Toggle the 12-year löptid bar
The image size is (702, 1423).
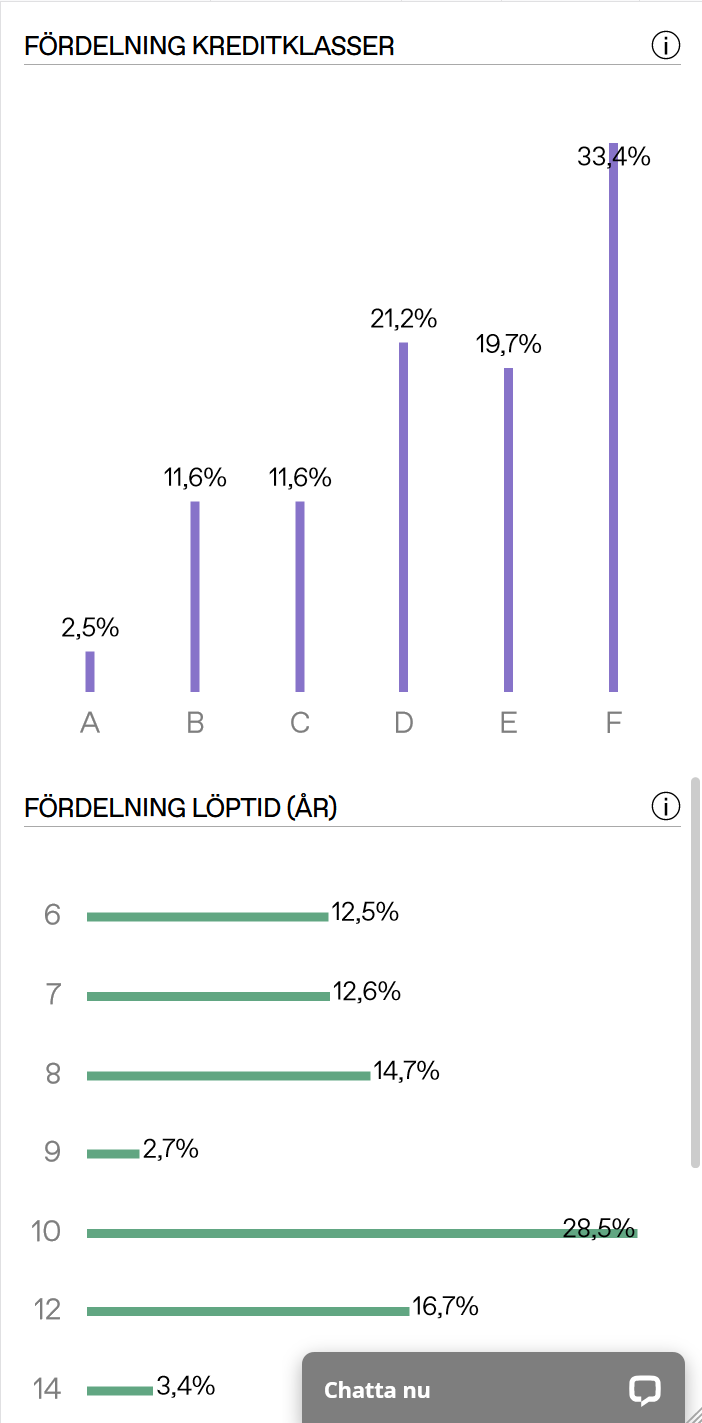245,1308
